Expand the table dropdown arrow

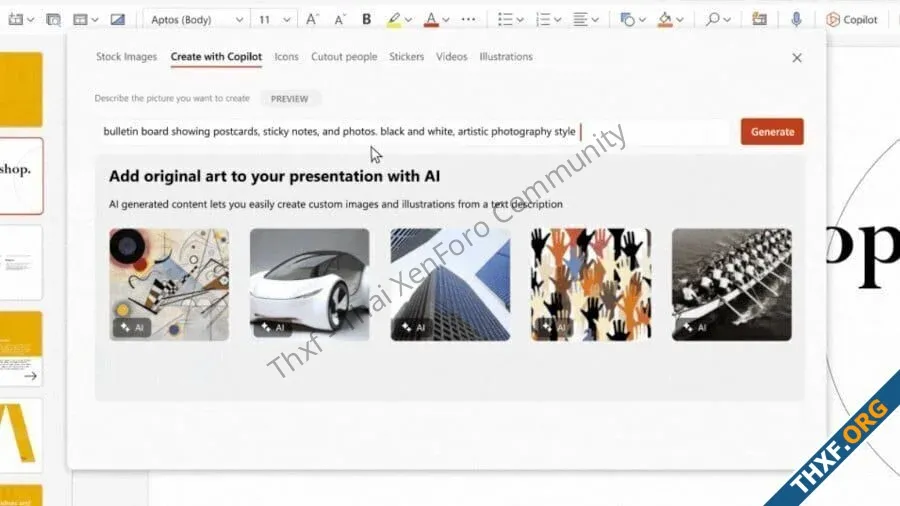pos(95,20)
